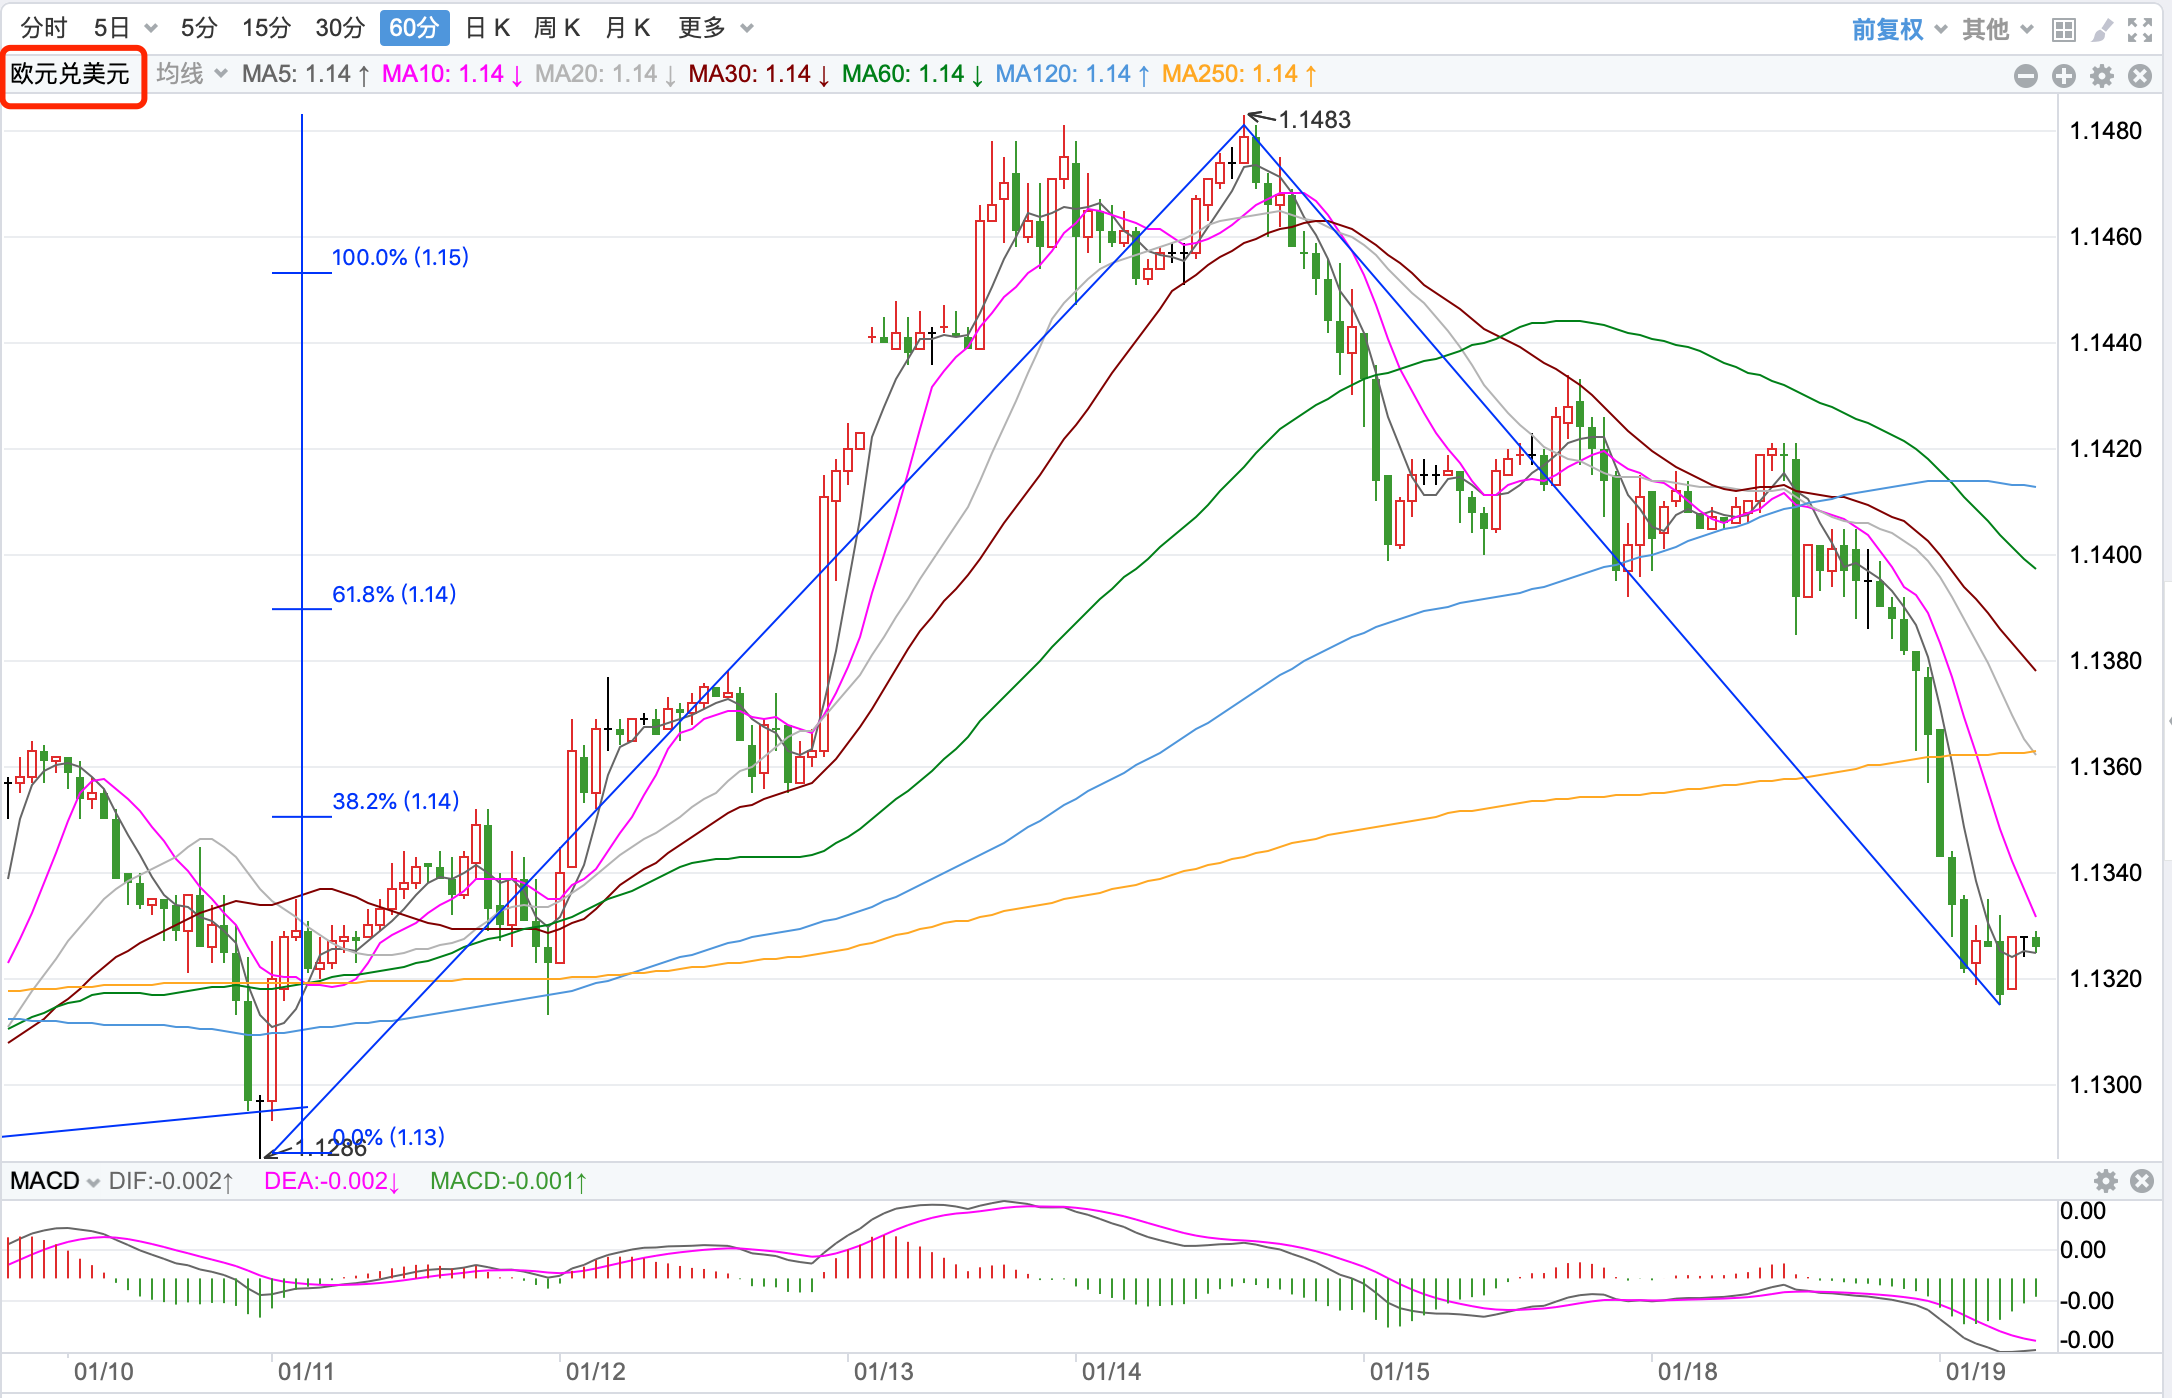Expand the 更多 timeframe menu
2172x1398 pixels.
coord(714,28)
